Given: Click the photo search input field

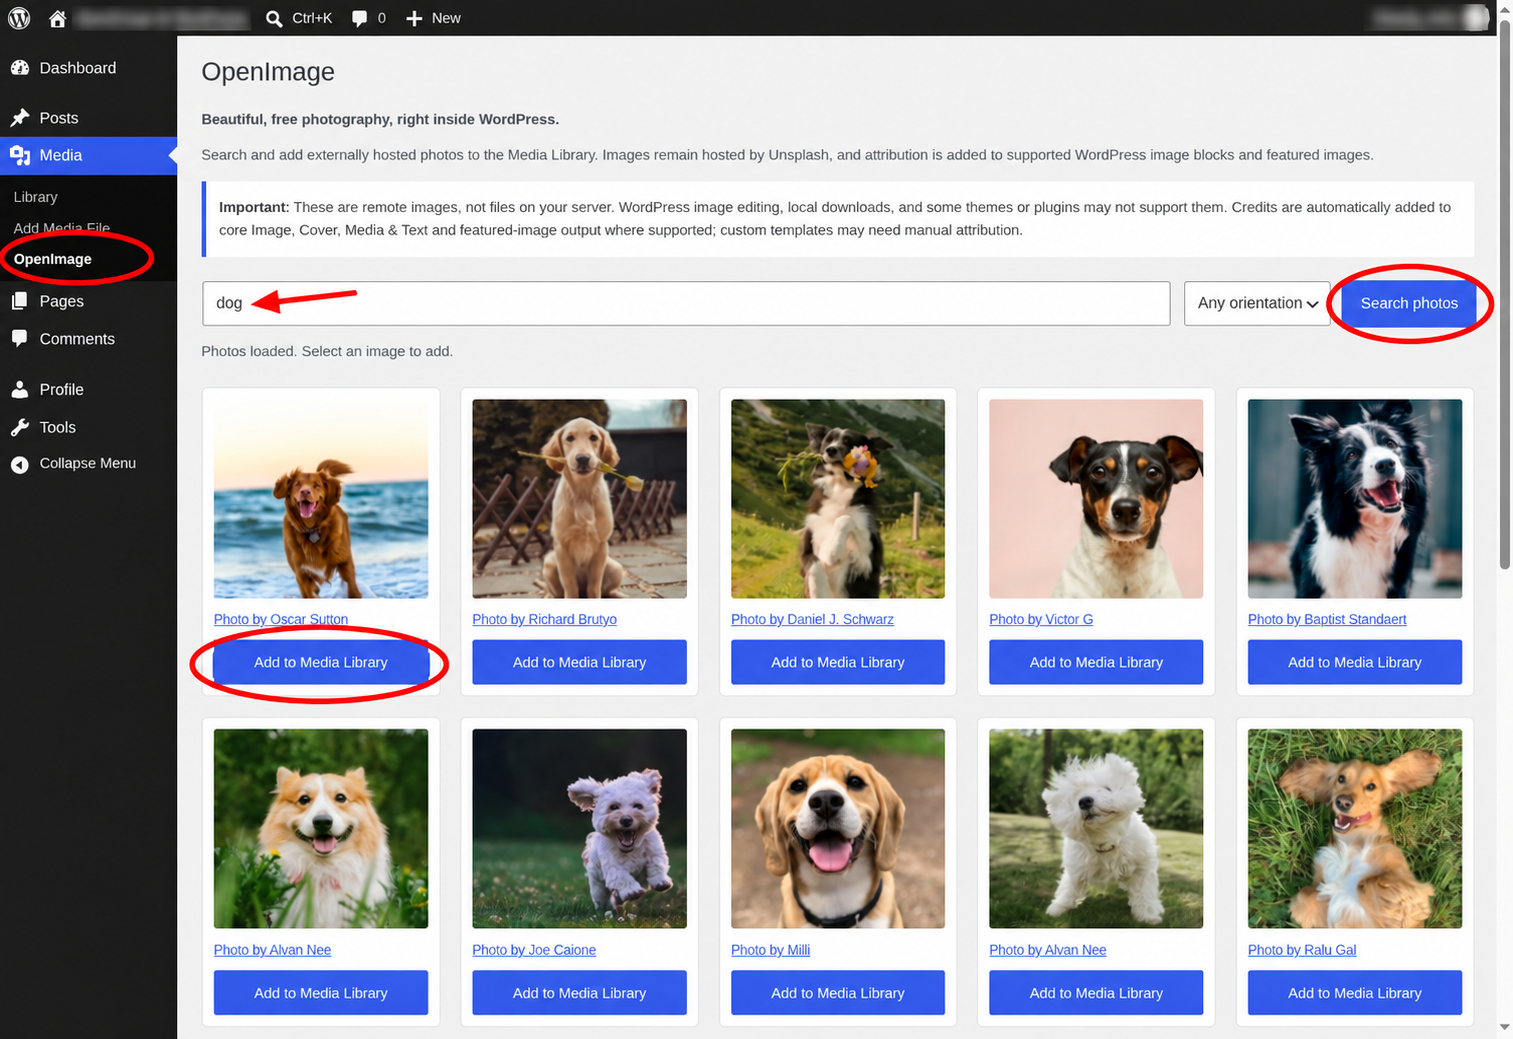Looking at the screenshot, I should coord(686,303).
